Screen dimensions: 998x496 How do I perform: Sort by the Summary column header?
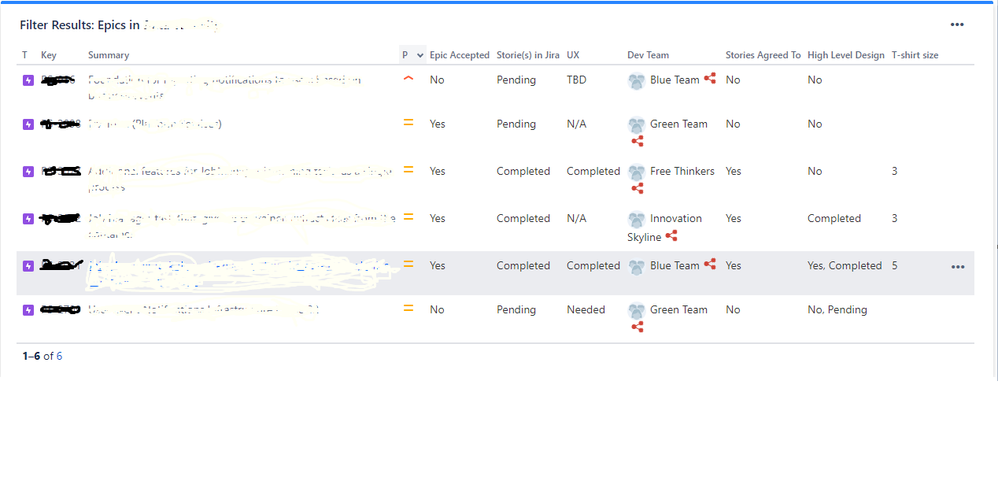(x=108, y=55)
